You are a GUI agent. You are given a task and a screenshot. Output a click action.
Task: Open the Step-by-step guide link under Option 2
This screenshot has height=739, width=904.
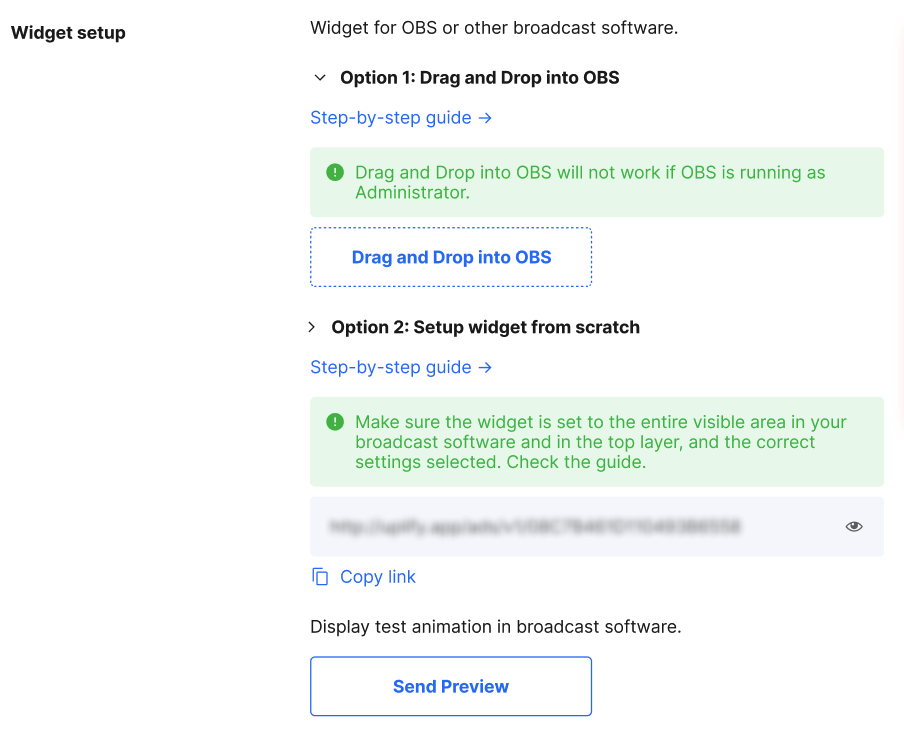pyautogui.click(x=391, y=367)
